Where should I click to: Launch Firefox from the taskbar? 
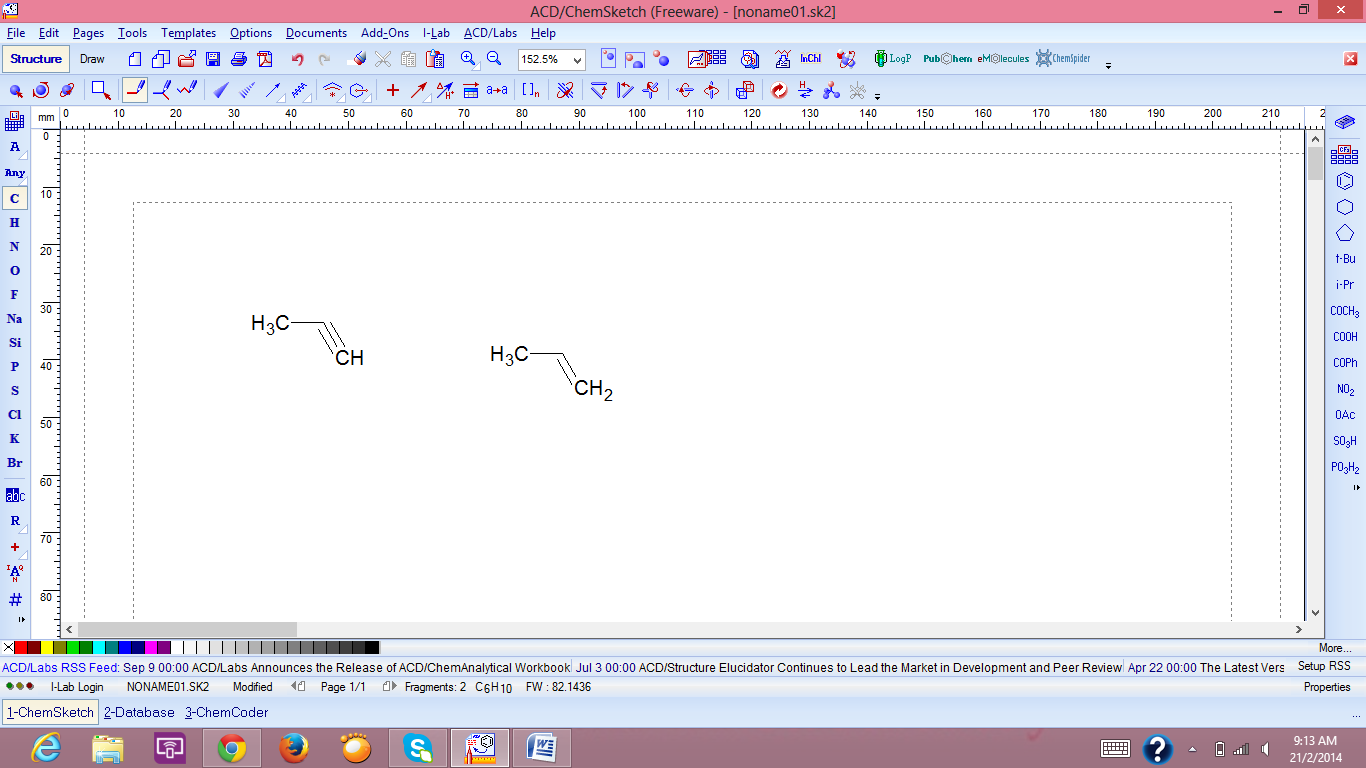tap(294, 747)
